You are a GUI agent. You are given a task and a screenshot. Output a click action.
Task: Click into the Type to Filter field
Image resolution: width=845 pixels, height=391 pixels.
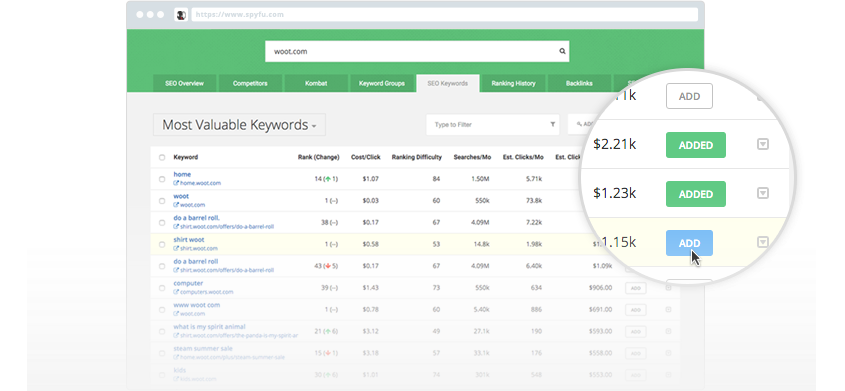tap(488, 124)
